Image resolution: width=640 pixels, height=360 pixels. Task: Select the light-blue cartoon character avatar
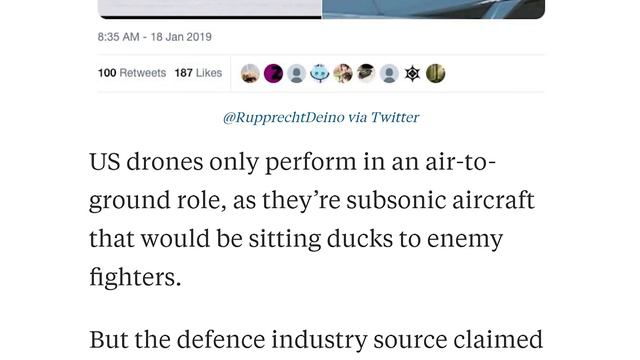[x=320, y=73]
